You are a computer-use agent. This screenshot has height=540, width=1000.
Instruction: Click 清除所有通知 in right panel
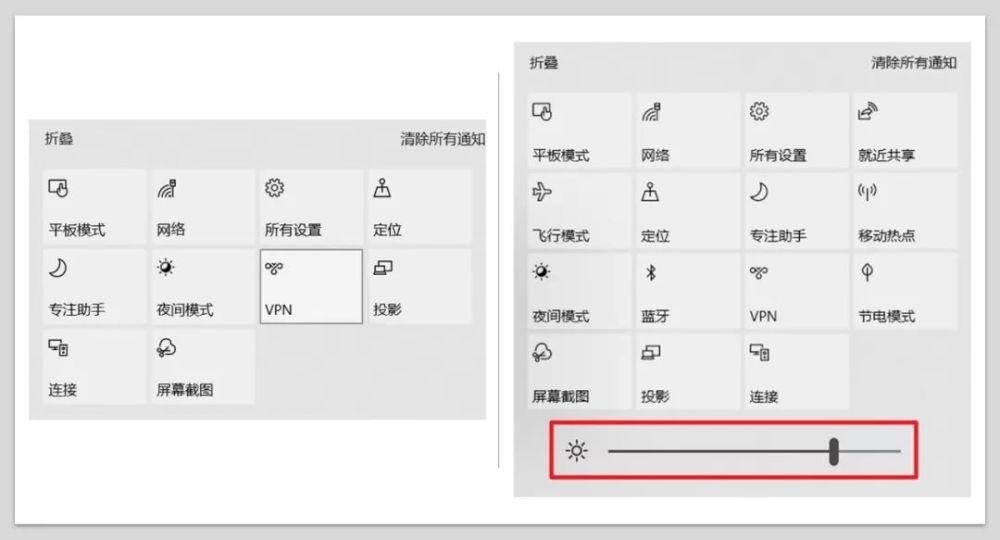(x=914, y=62)
